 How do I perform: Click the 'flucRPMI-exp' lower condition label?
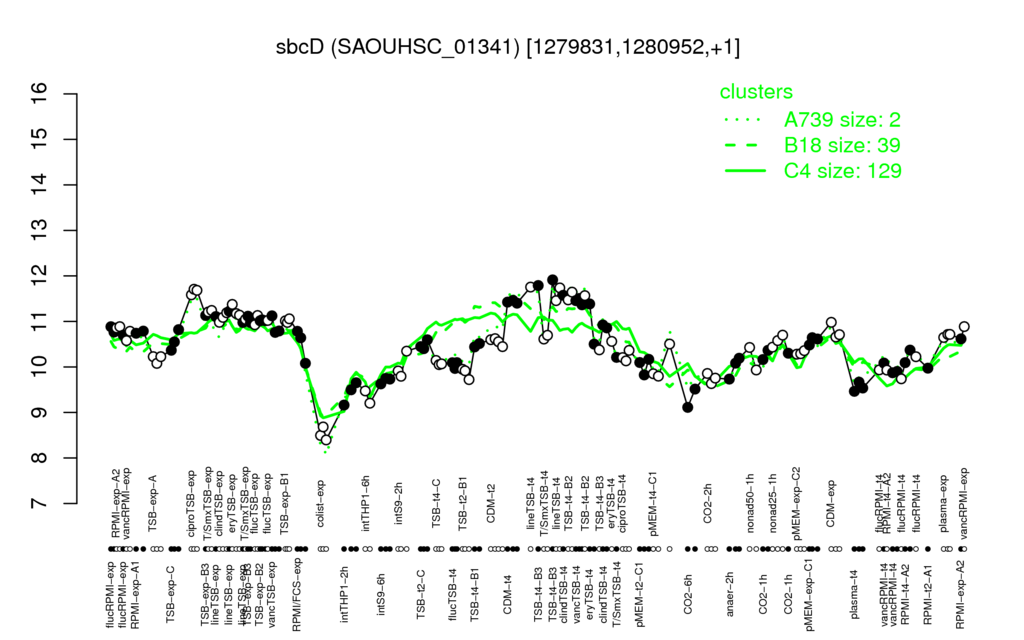(109, 593)
